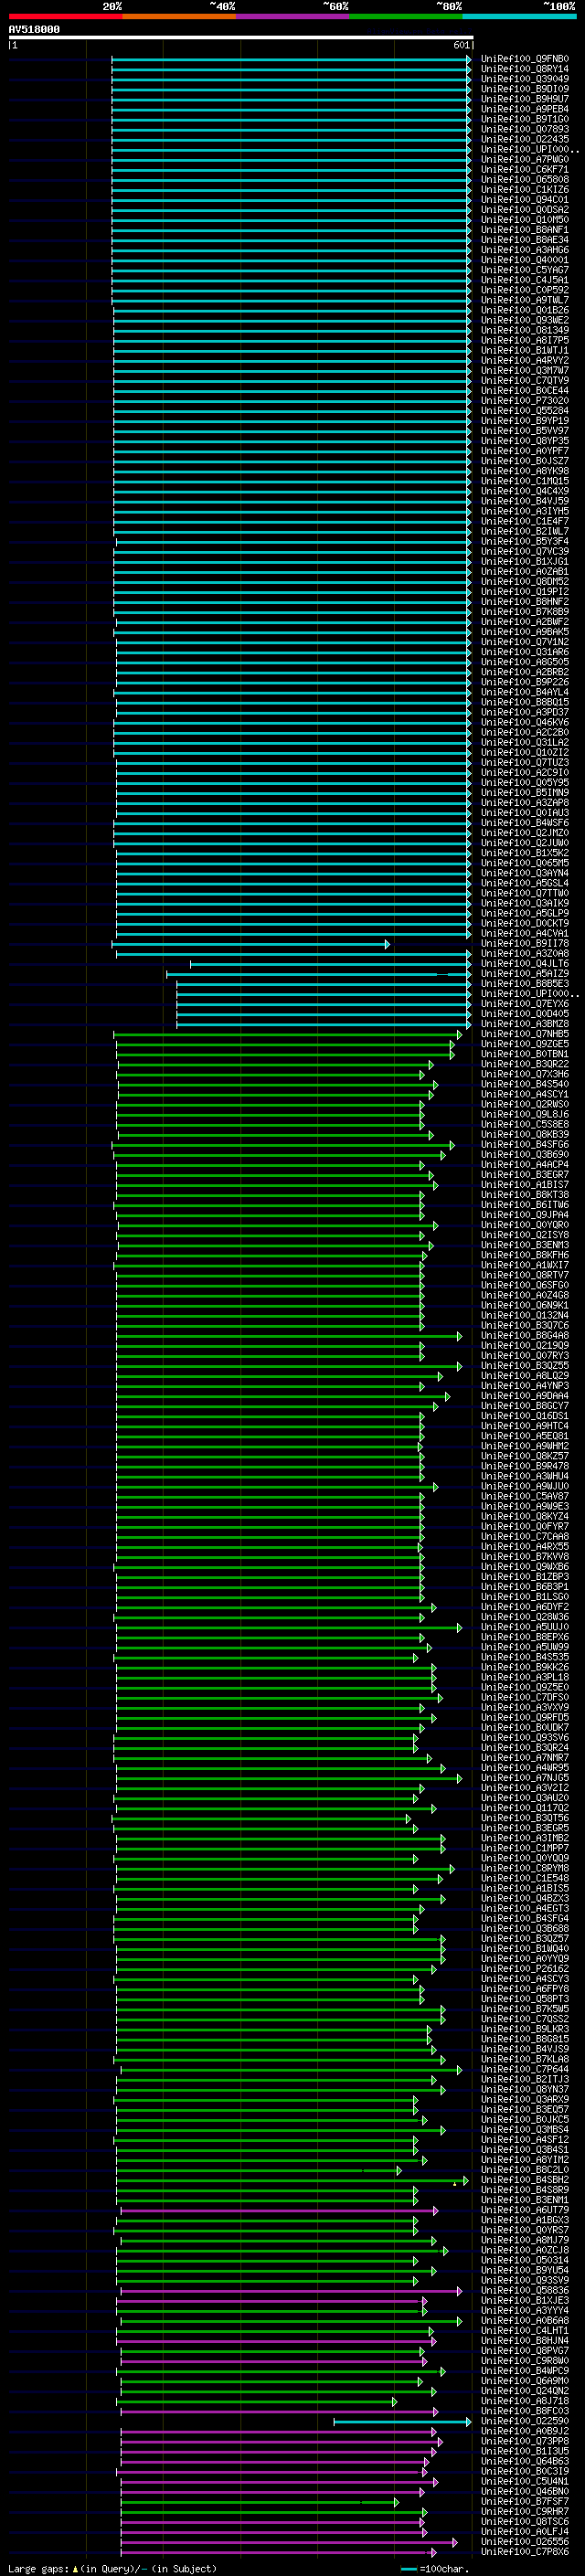The image size is (585, 2576).
Task: Select hit label UniRef100_A3BMZ8
Action: click(525, 1024)
